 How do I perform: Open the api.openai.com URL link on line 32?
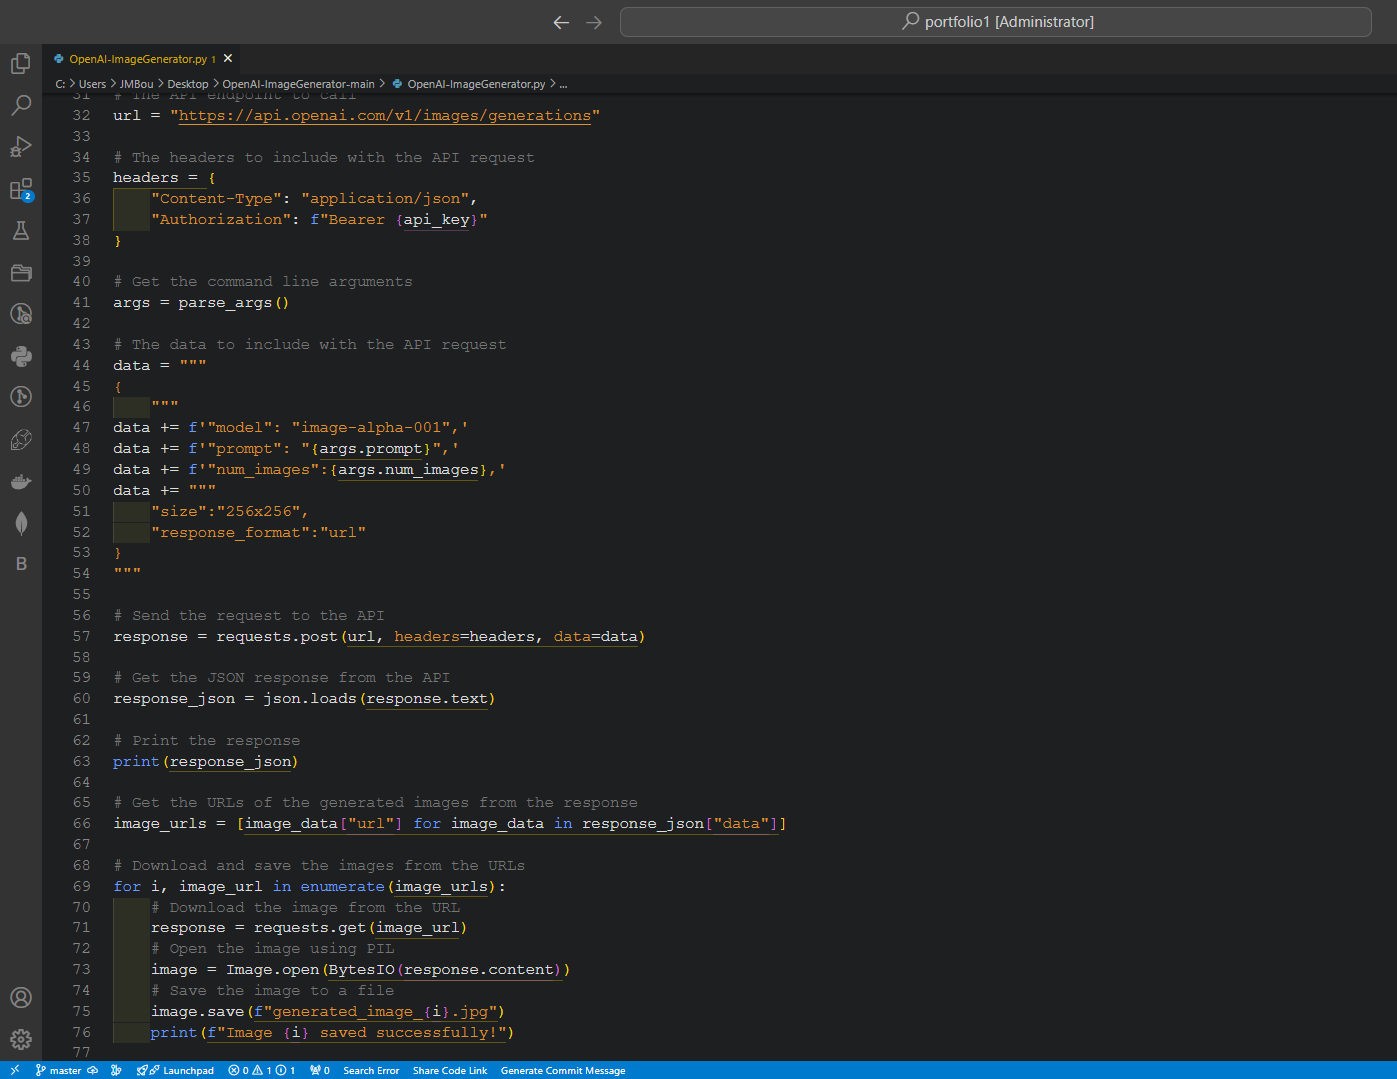[385, 116]
